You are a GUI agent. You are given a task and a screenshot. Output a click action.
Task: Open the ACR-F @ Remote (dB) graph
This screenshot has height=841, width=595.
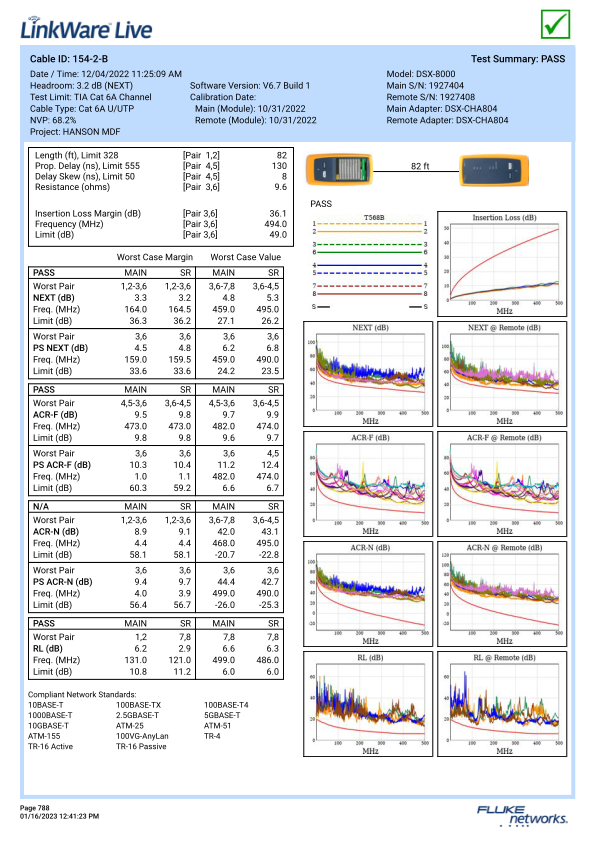tap(502, 484)
